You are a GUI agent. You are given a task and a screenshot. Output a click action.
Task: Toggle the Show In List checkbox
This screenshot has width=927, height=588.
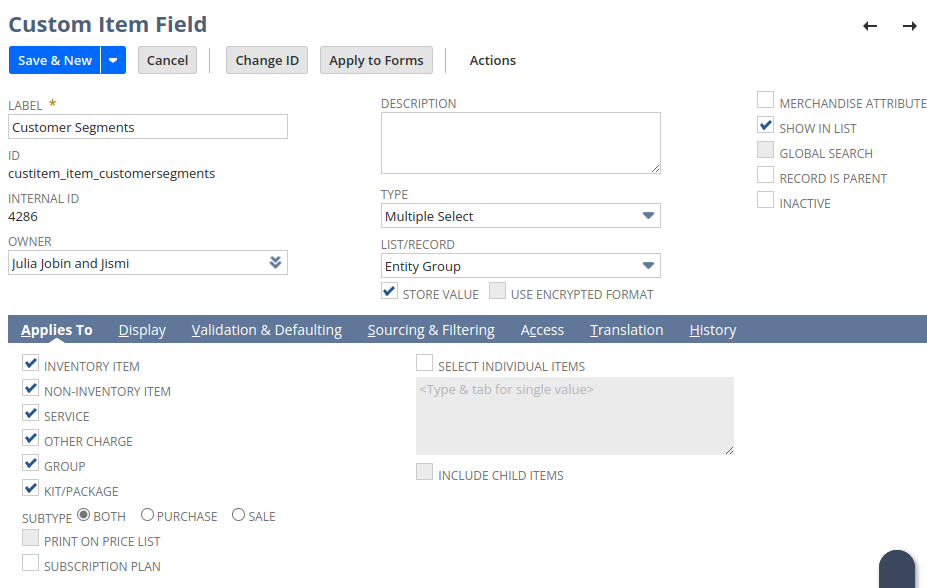coord(765,126)
